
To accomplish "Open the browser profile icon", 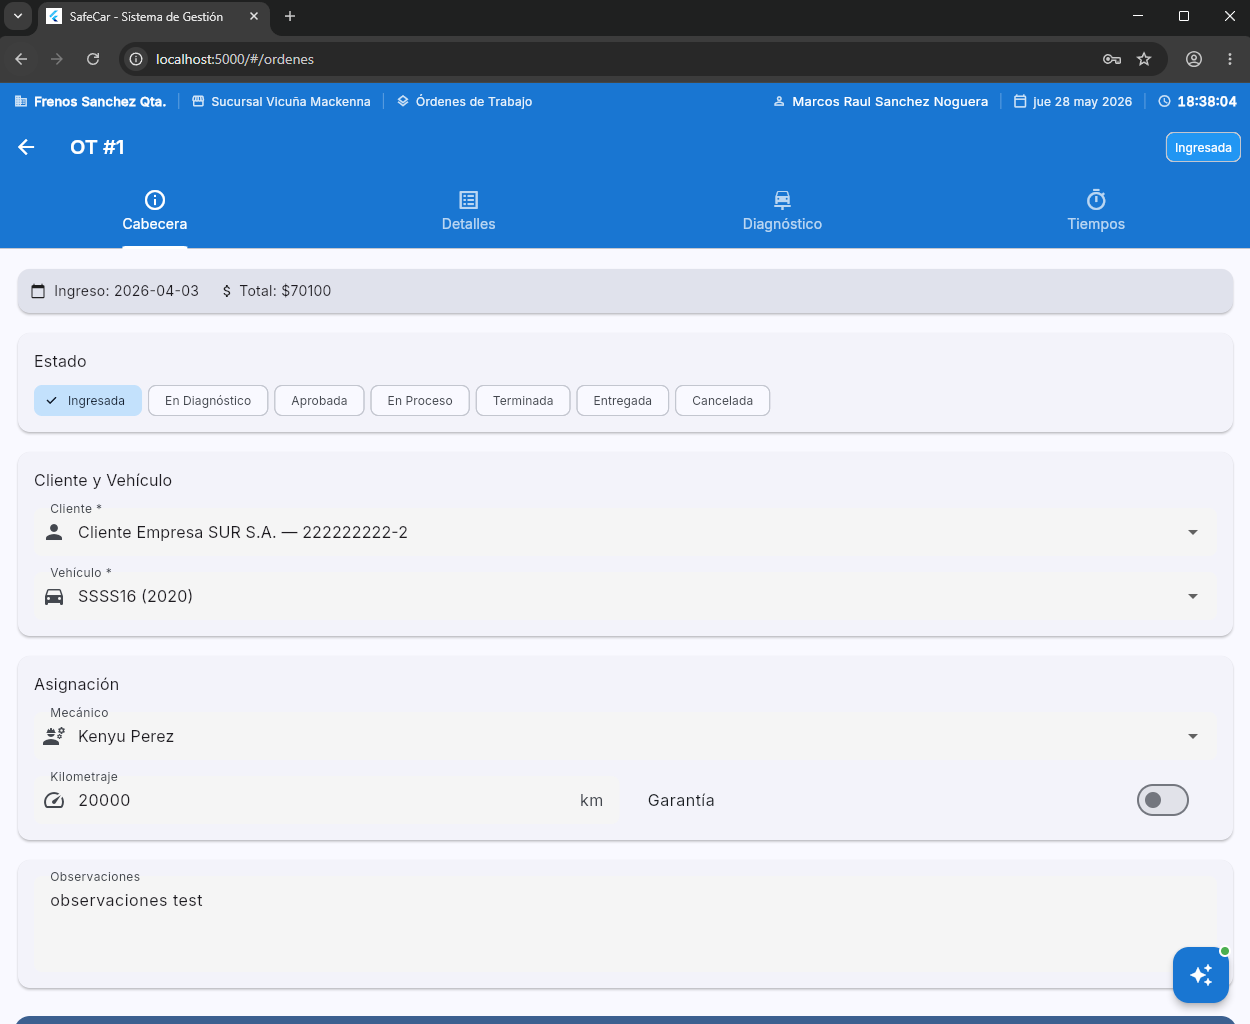I will tap(1194, 59).
